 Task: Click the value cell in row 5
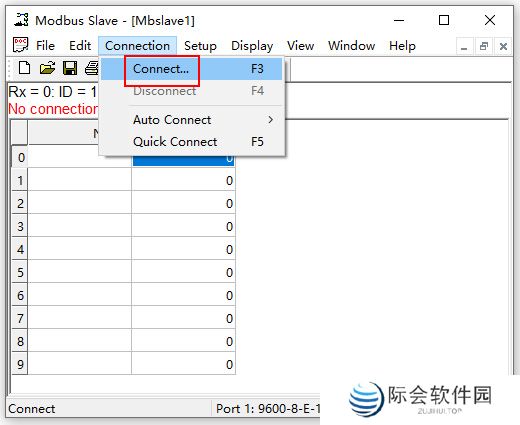[x=184, y=272]
